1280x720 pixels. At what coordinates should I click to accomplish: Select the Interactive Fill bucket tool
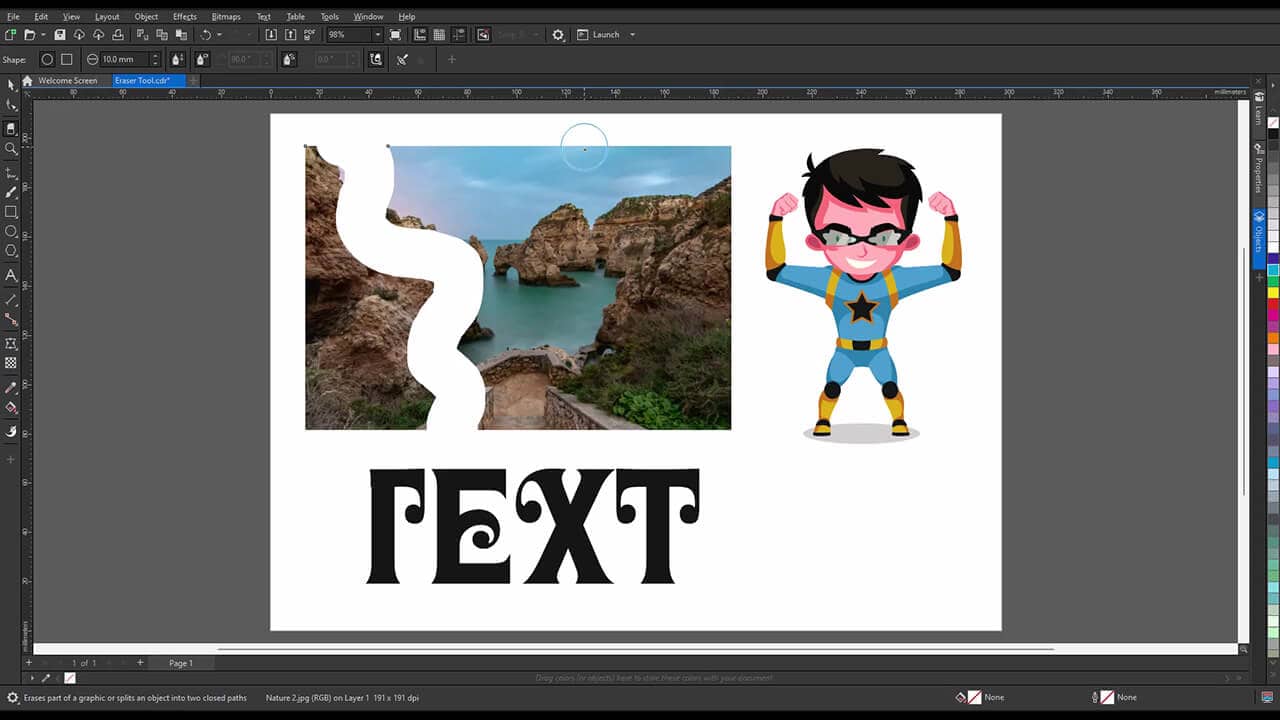click(11, 407)
